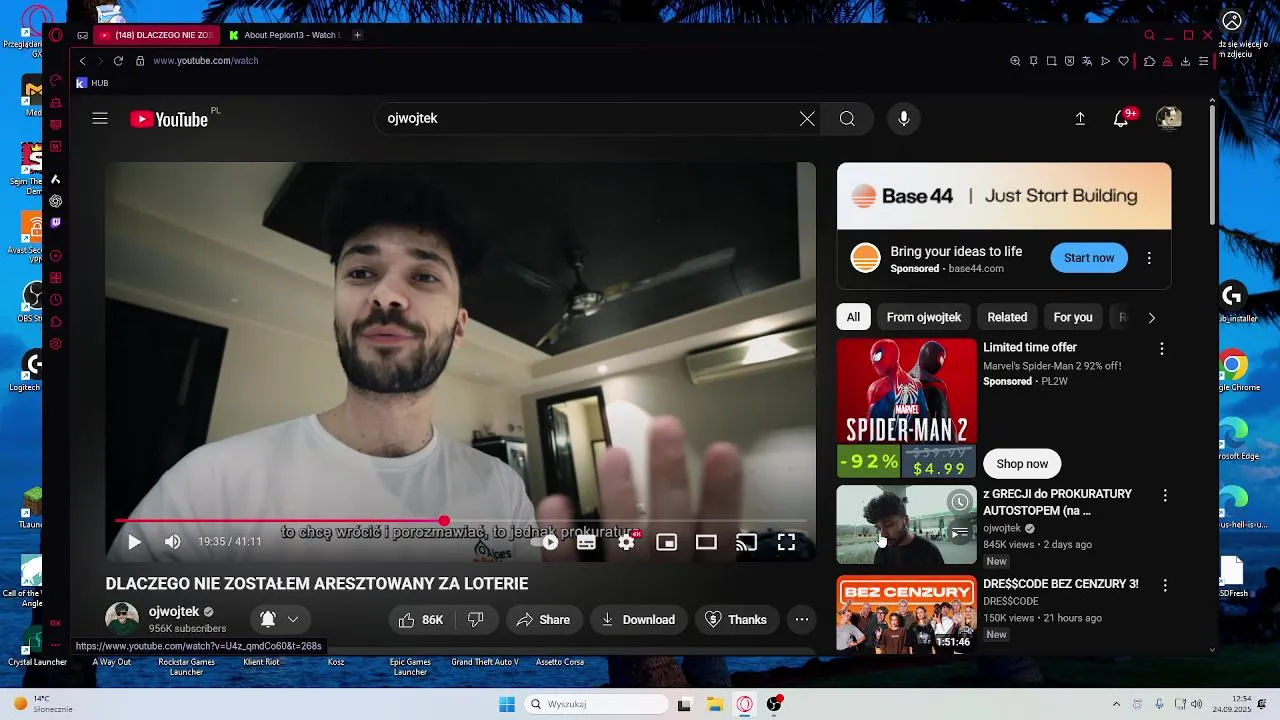
Task: Add z GRECJI video to Watch later
Action: click(959, 502)
